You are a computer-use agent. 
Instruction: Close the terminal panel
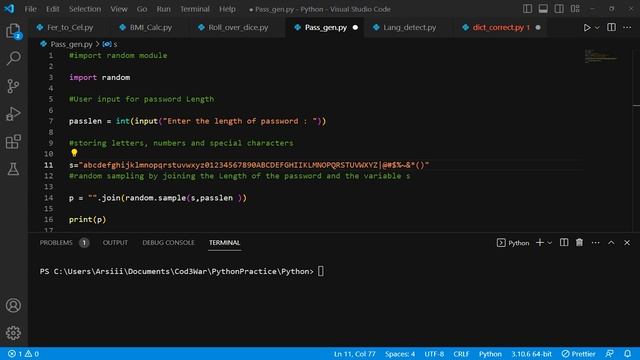point(627,242)
